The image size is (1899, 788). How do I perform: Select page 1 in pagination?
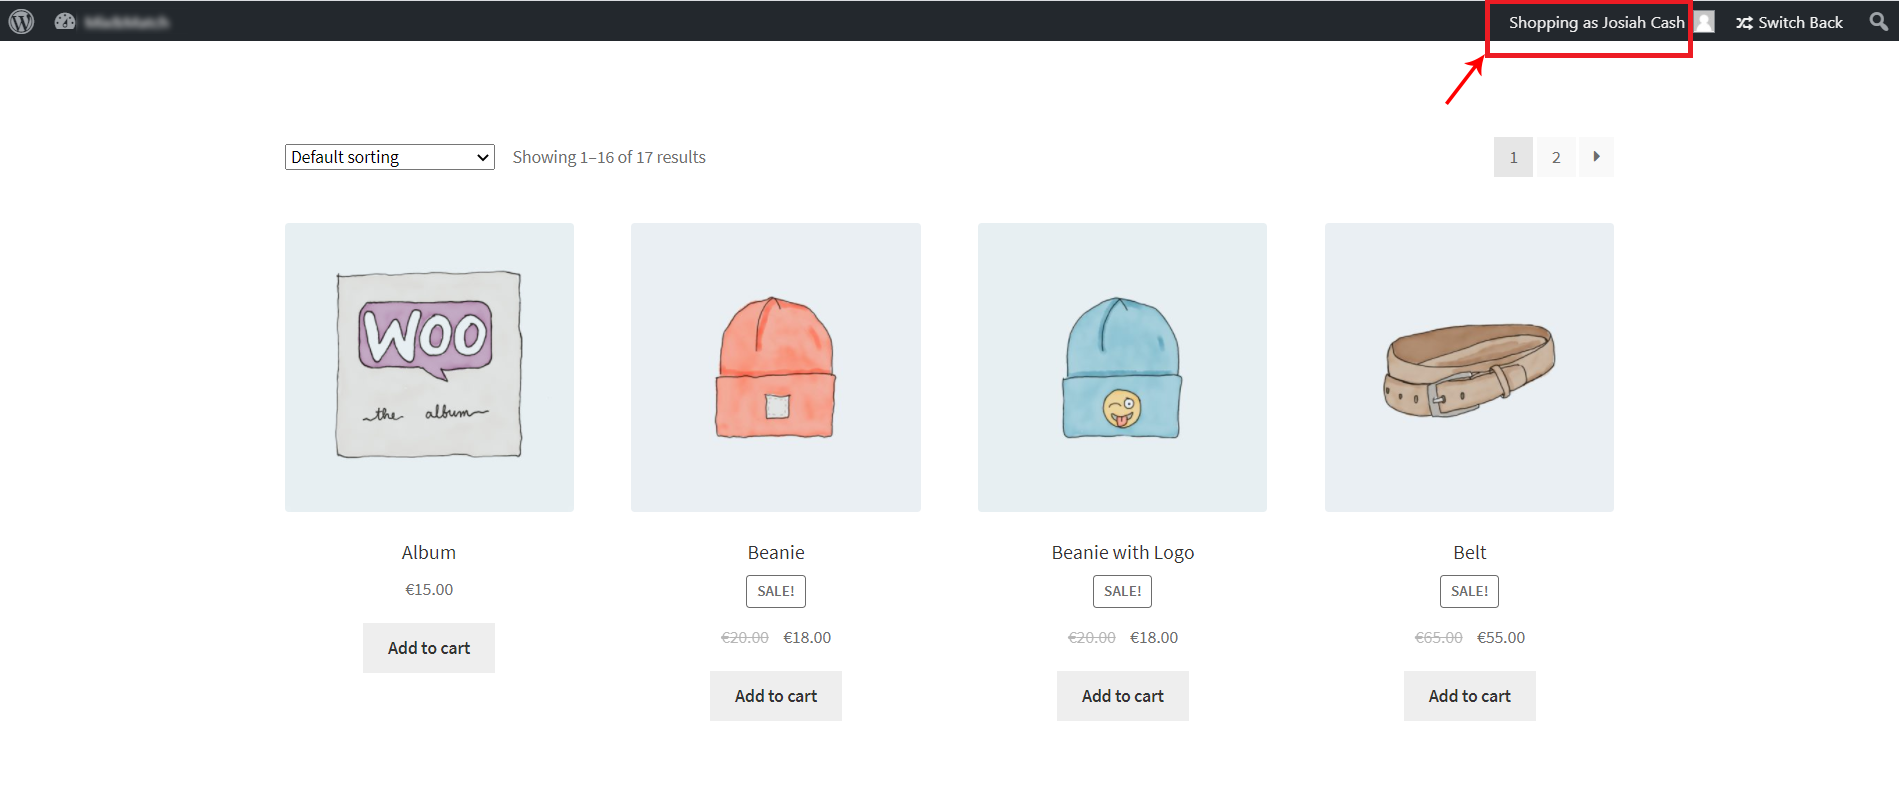(1513, 157)
